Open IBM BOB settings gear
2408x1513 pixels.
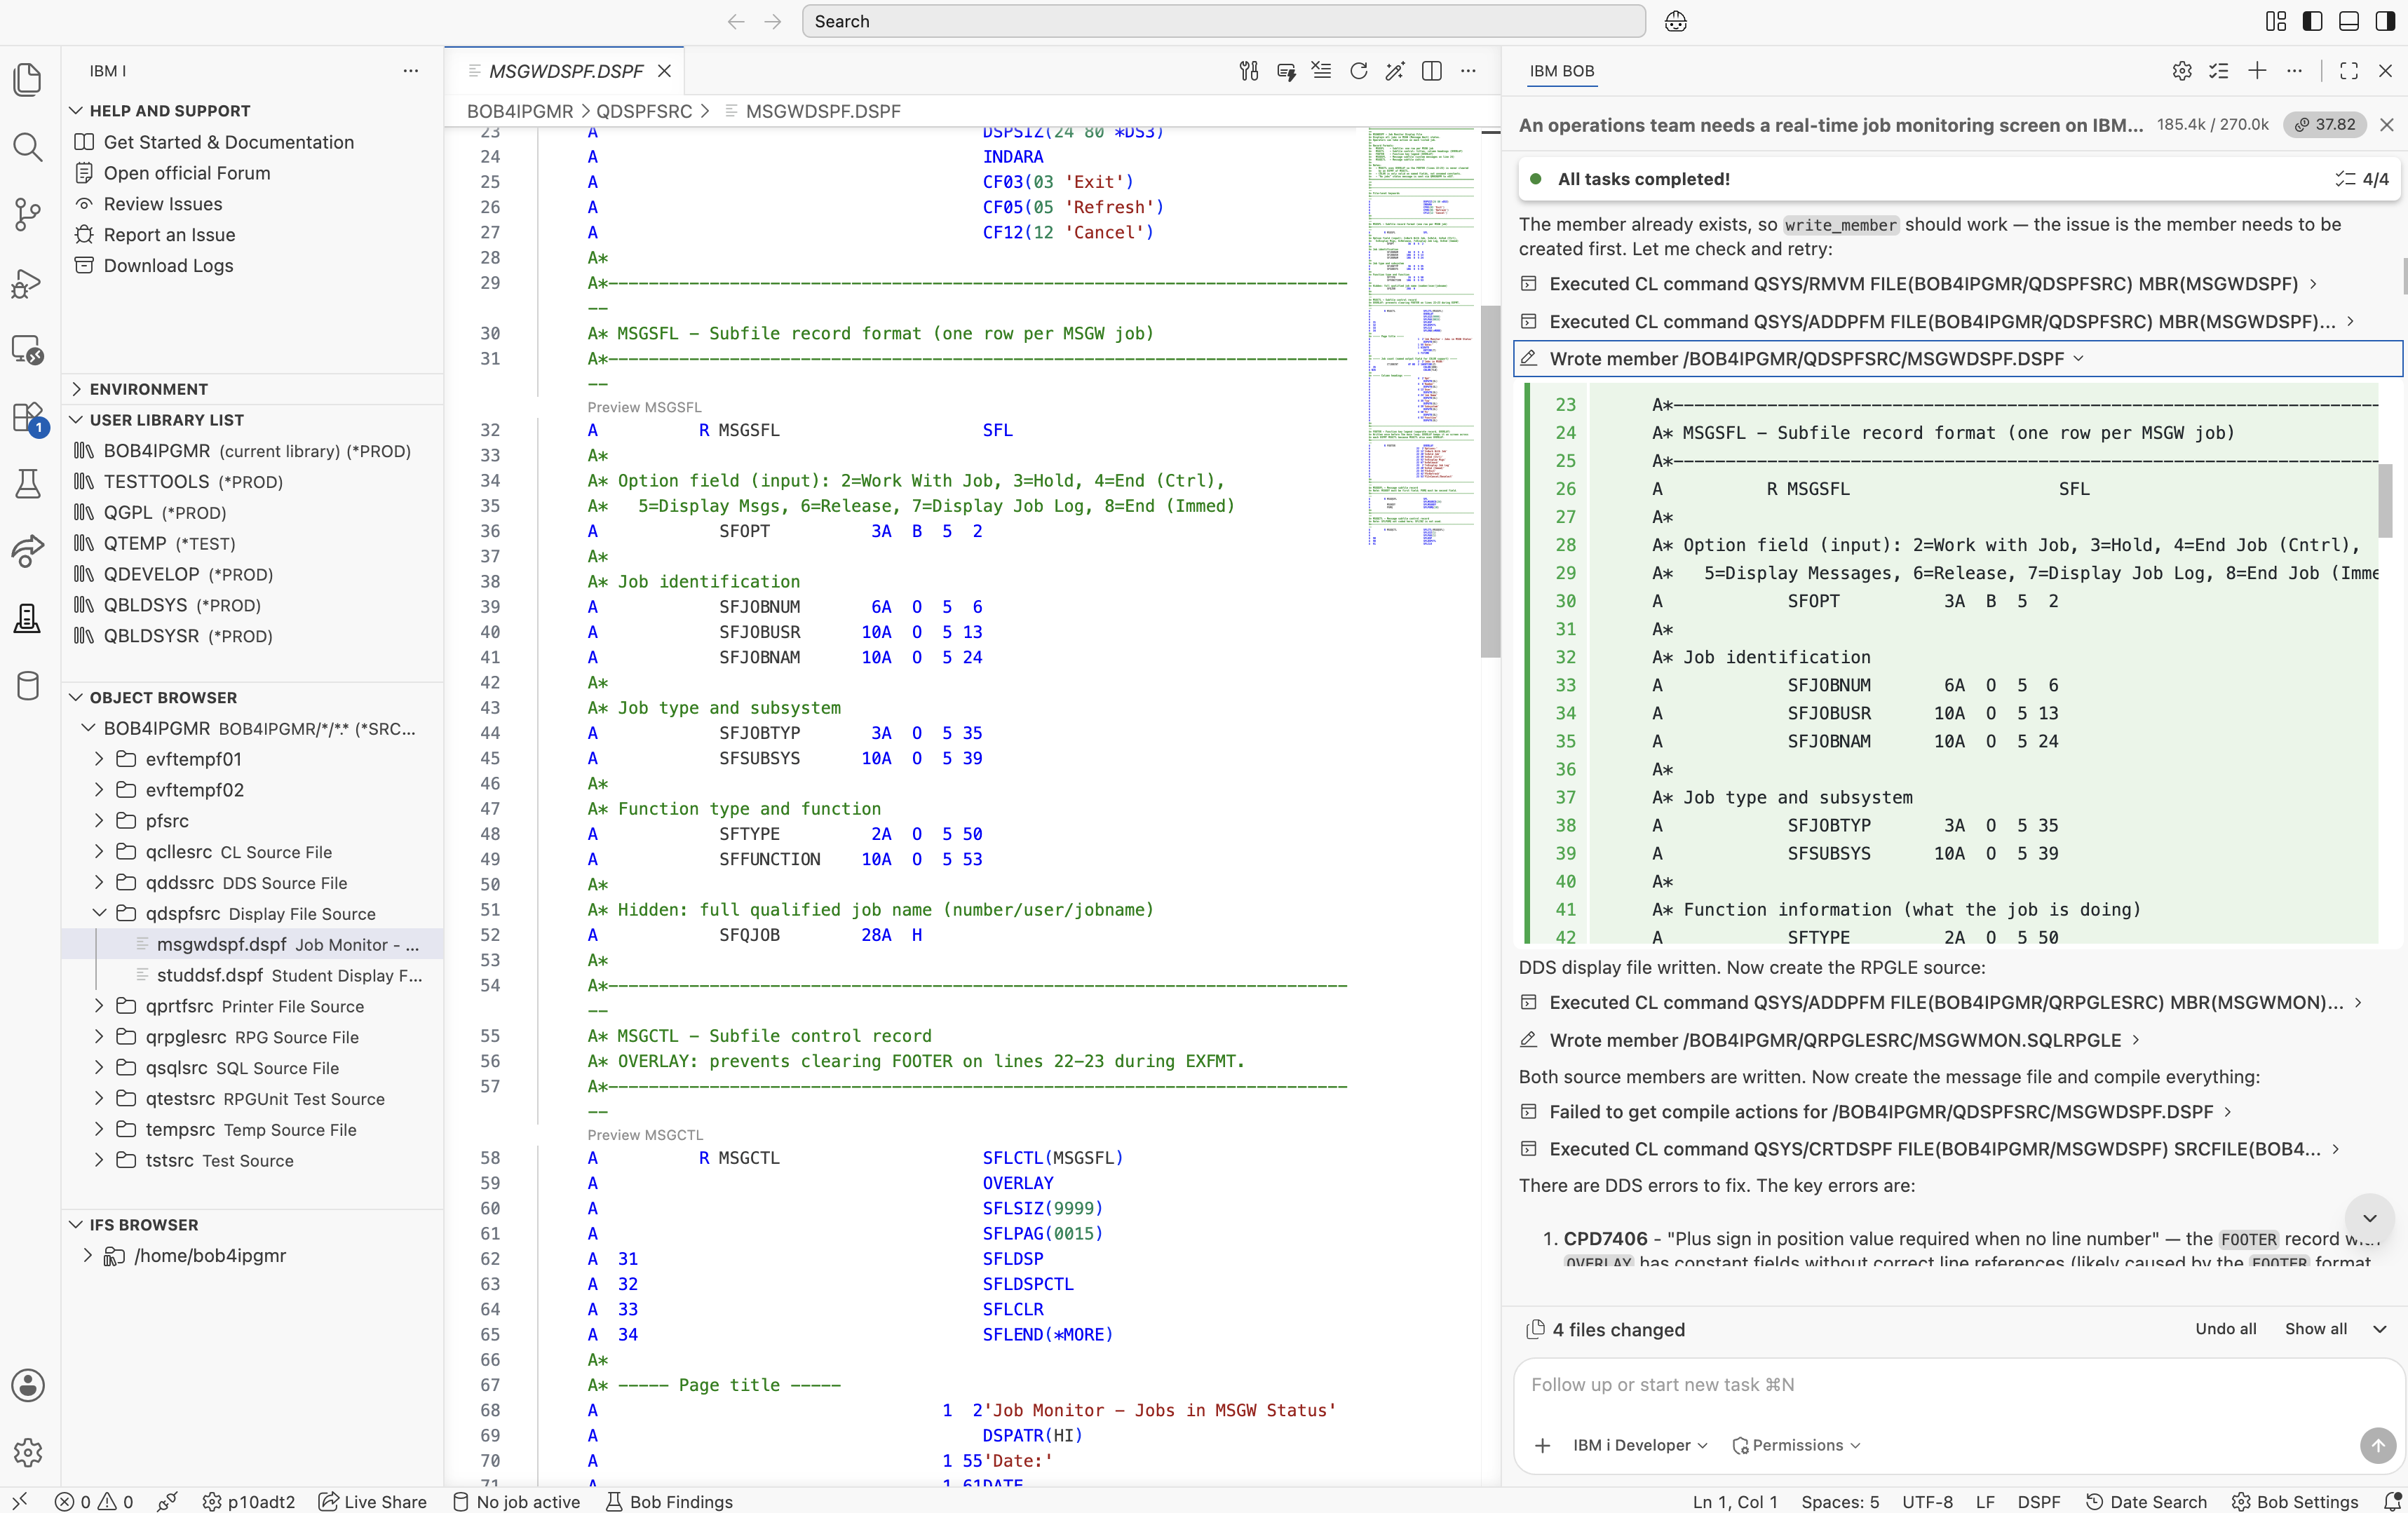[2182, 71]
